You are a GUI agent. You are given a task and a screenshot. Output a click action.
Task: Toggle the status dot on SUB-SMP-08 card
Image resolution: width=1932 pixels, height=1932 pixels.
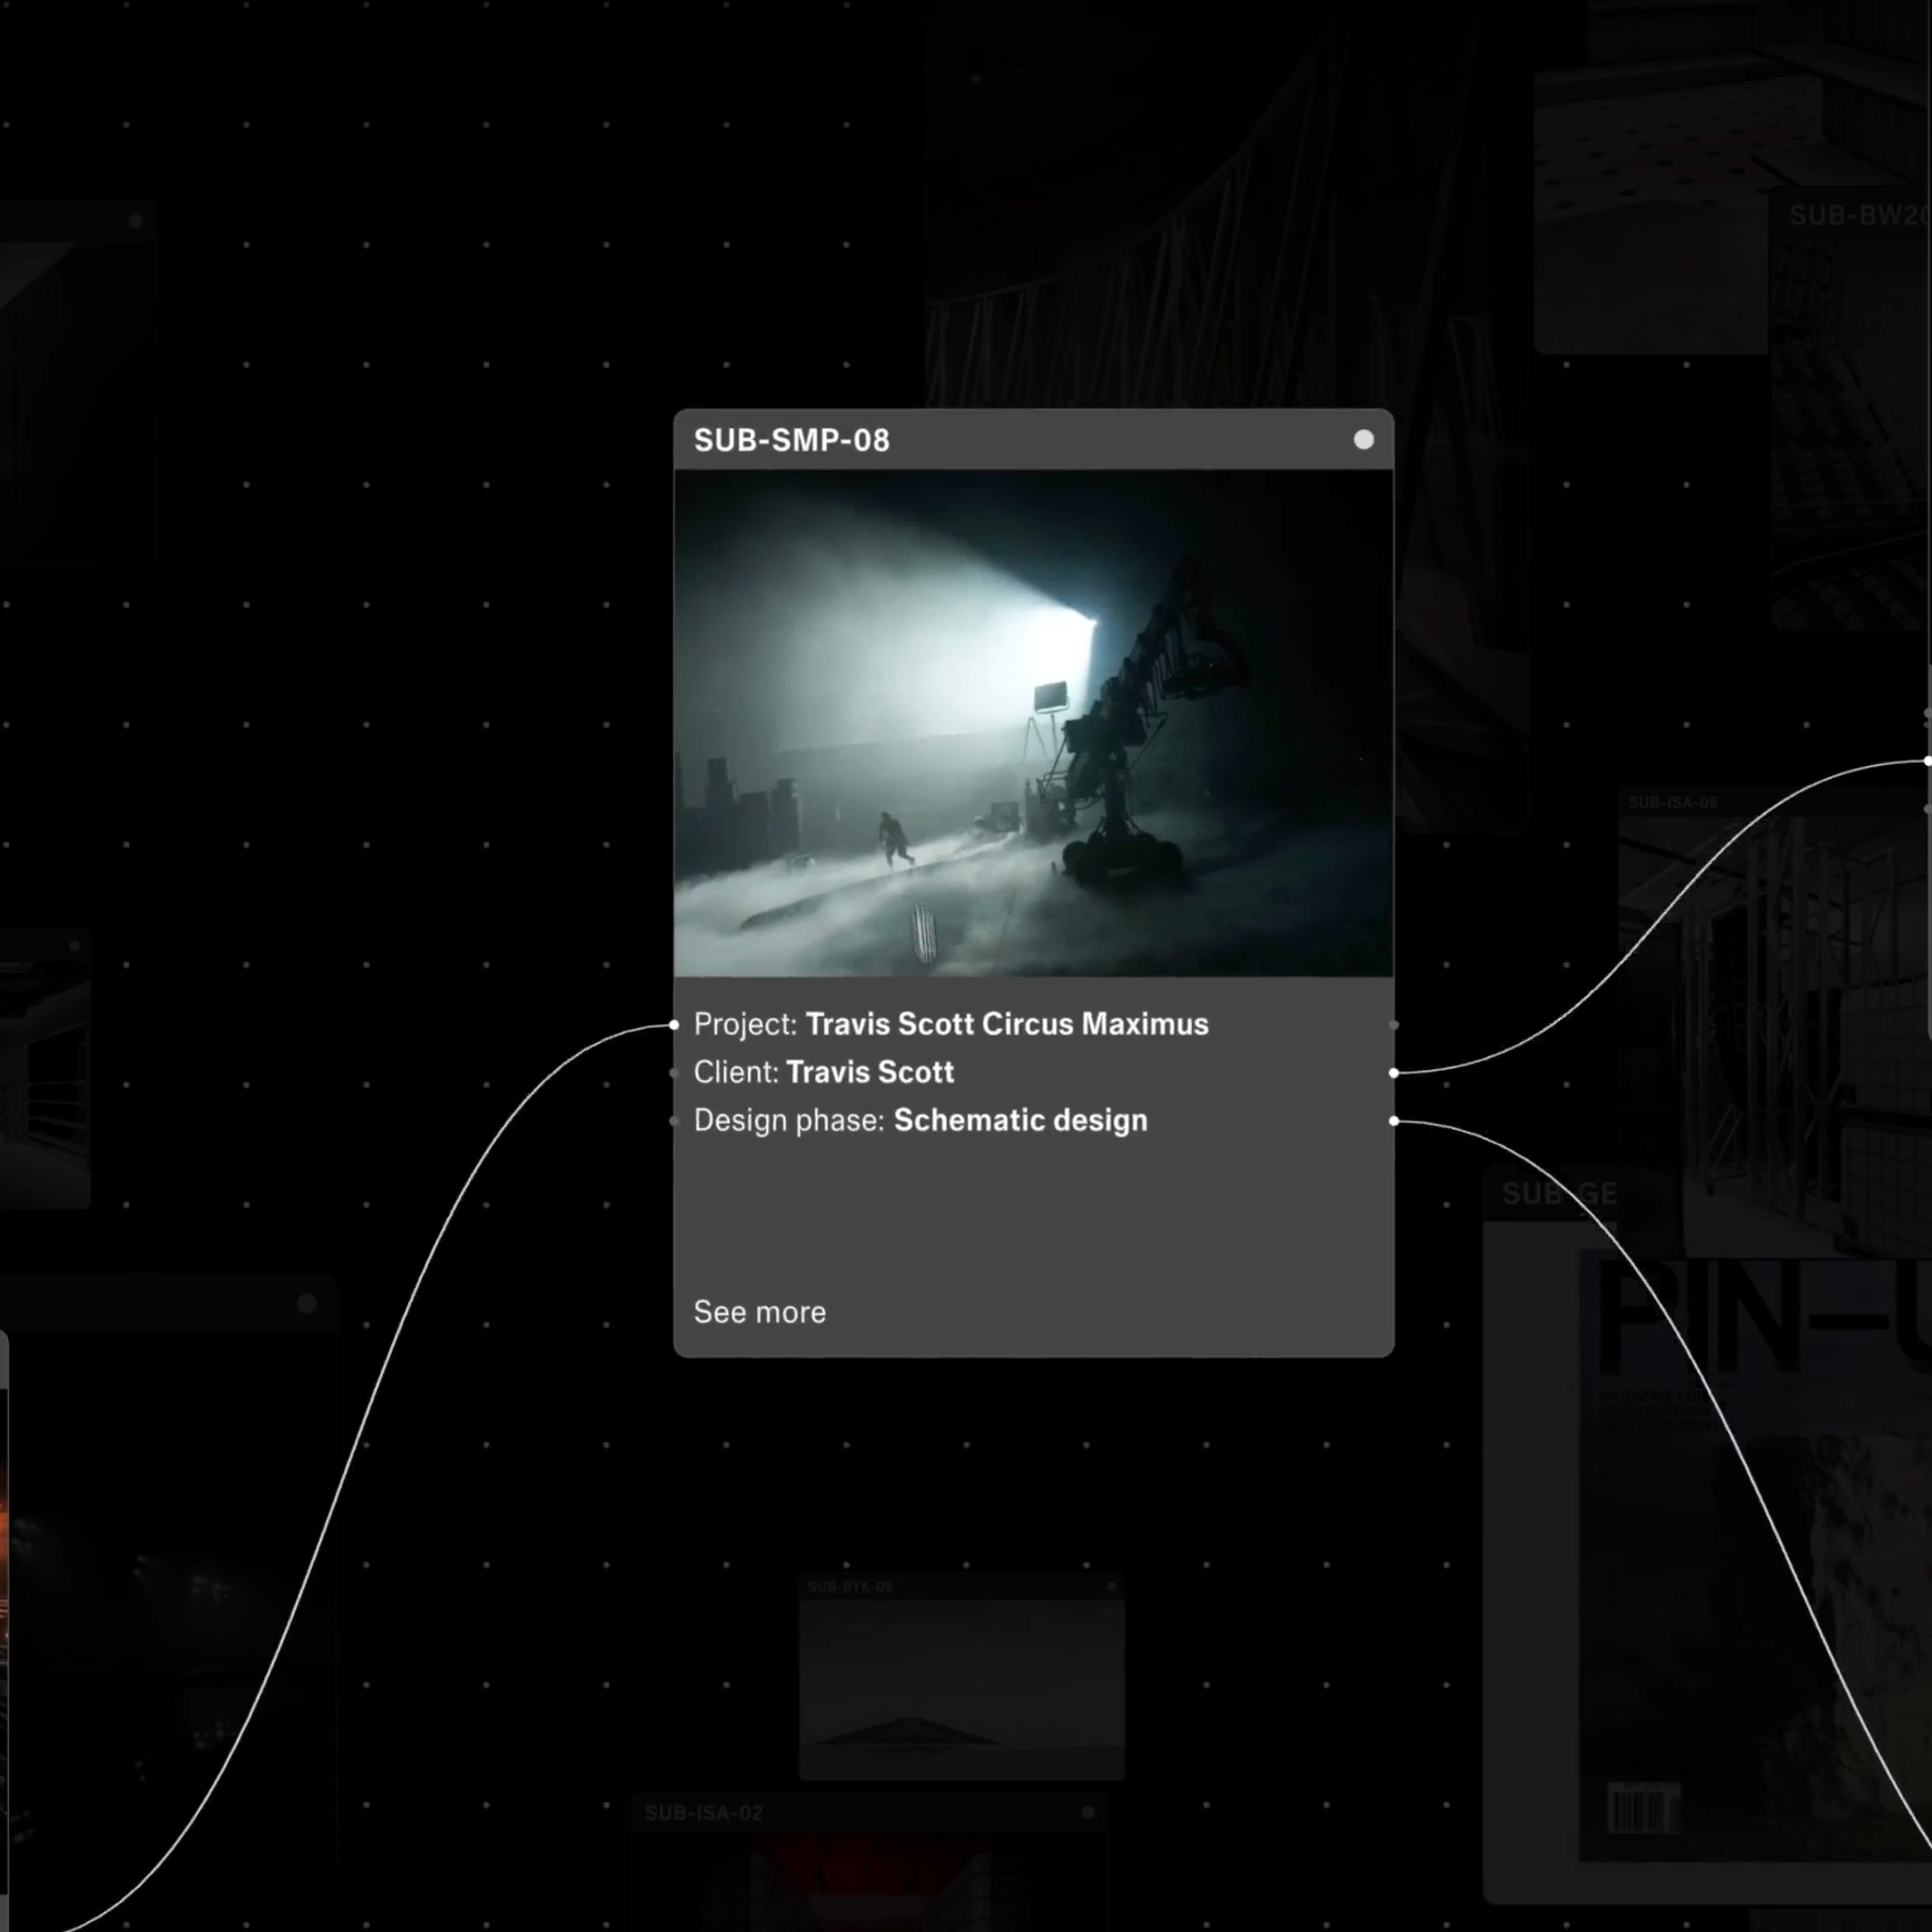[x=1363, y=440]
